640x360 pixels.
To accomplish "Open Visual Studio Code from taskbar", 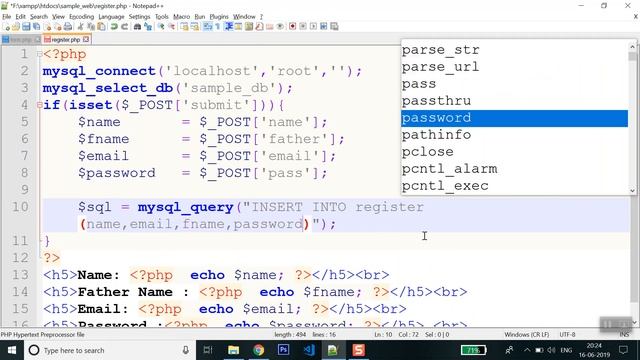I will (x=309, y=350).
